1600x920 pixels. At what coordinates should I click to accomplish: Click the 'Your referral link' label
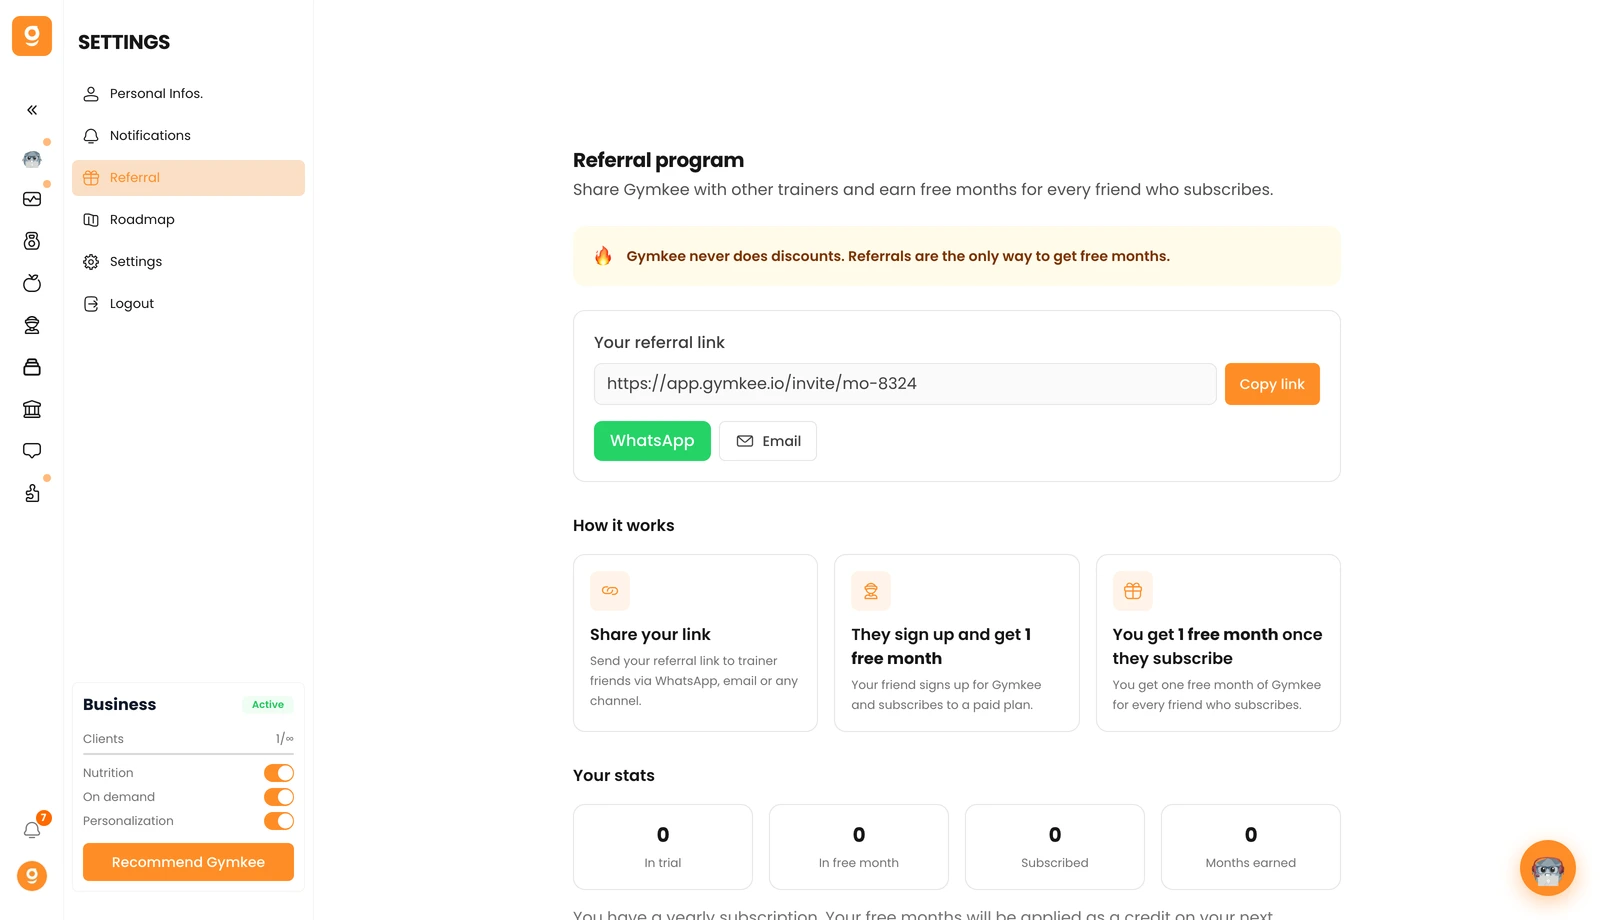[659, 342]
